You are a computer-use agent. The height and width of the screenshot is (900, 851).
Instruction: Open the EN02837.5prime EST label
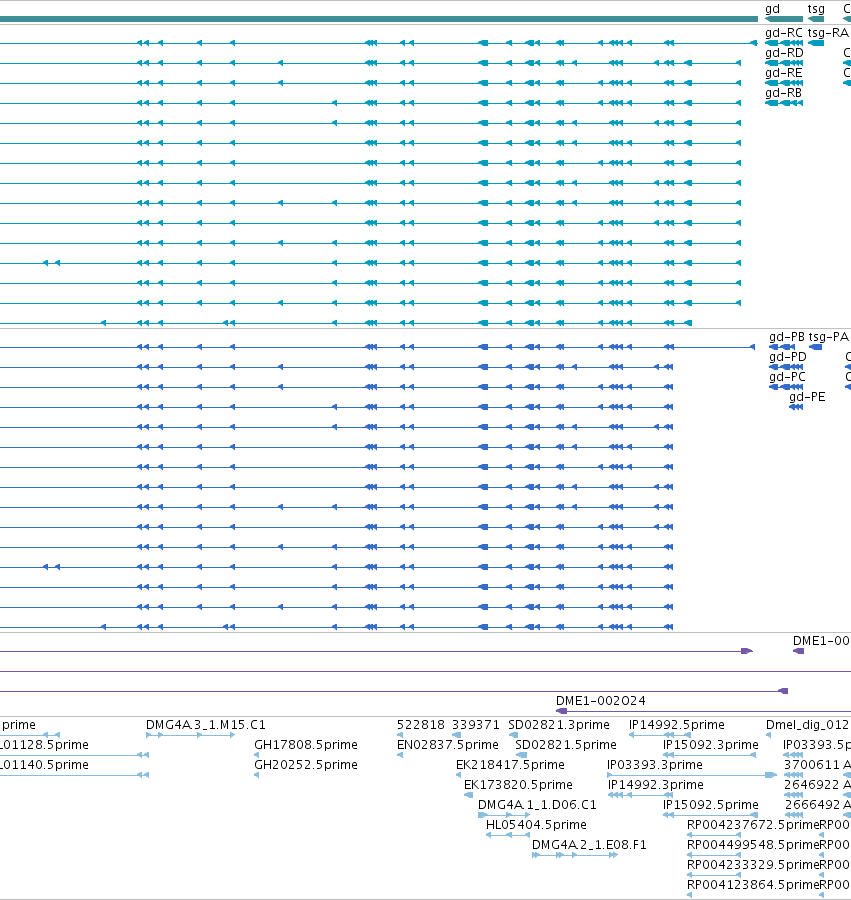tap(448, 745)
